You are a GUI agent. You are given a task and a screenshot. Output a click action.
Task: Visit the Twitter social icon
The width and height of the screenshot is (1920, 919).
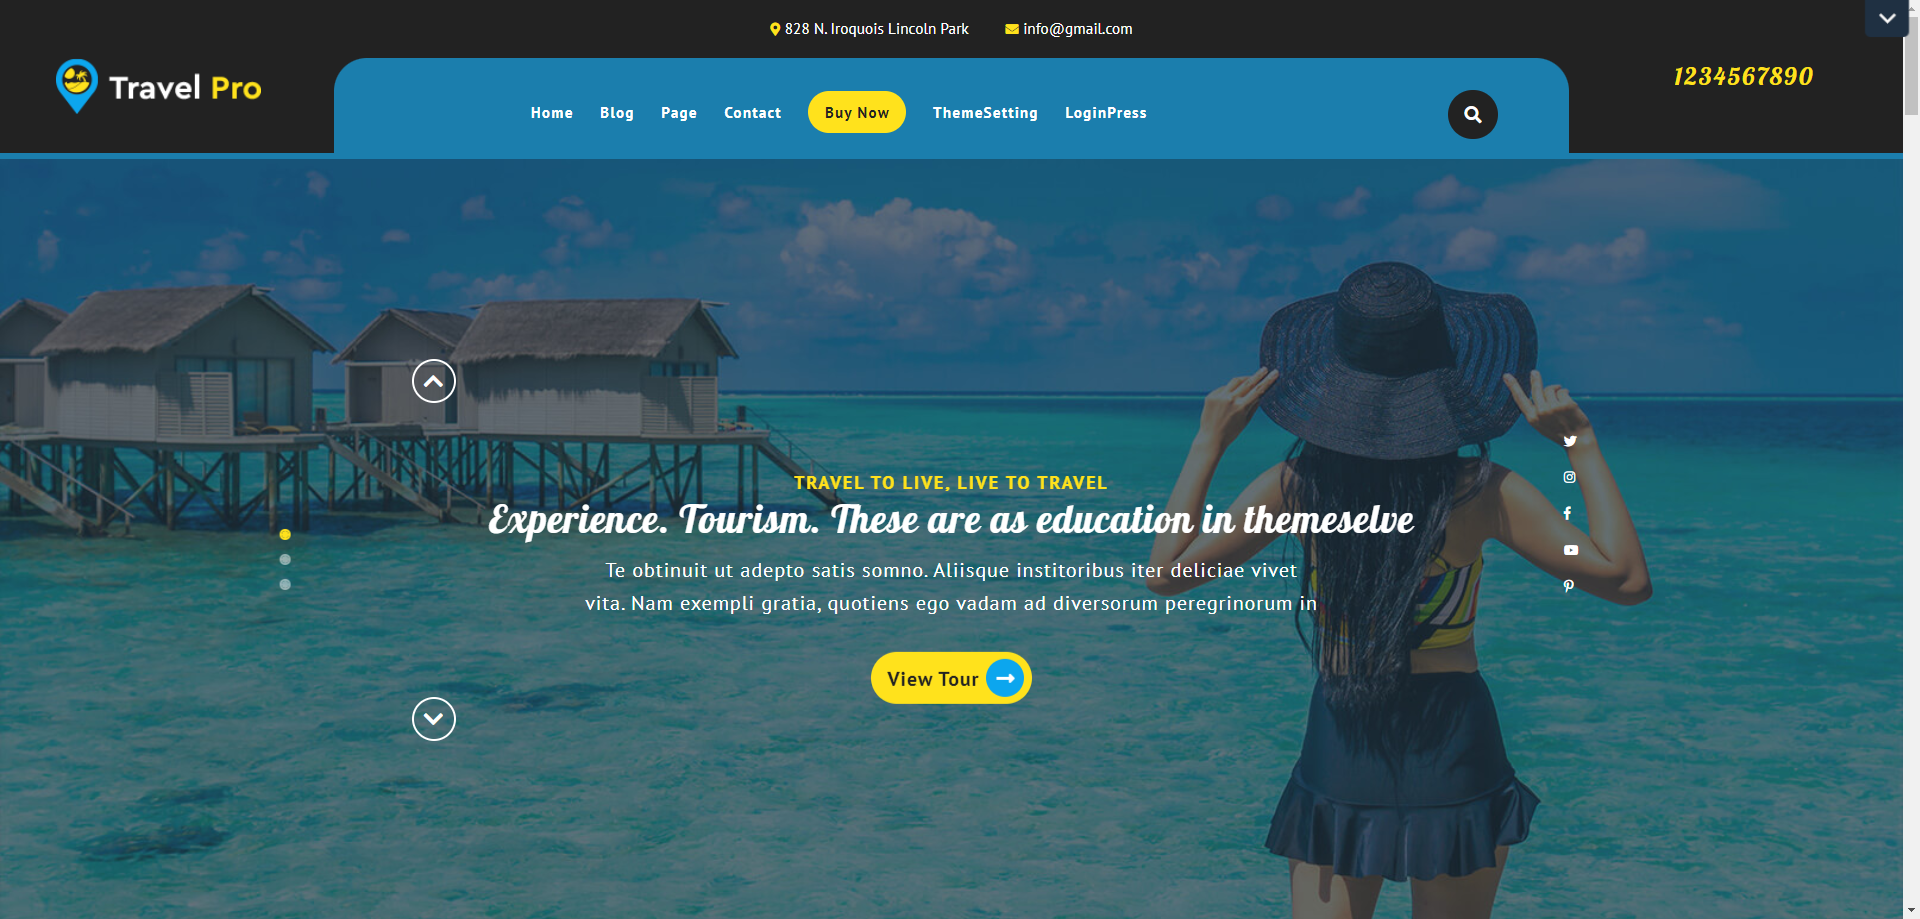point(1570,441)
